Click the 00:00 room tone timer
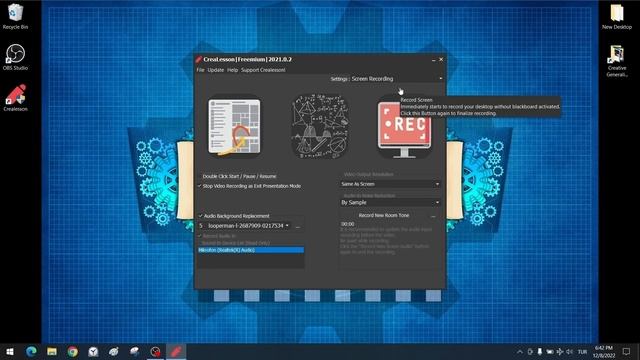The height and width of the screenshot is (360, 640). click(x=347, y=224)
